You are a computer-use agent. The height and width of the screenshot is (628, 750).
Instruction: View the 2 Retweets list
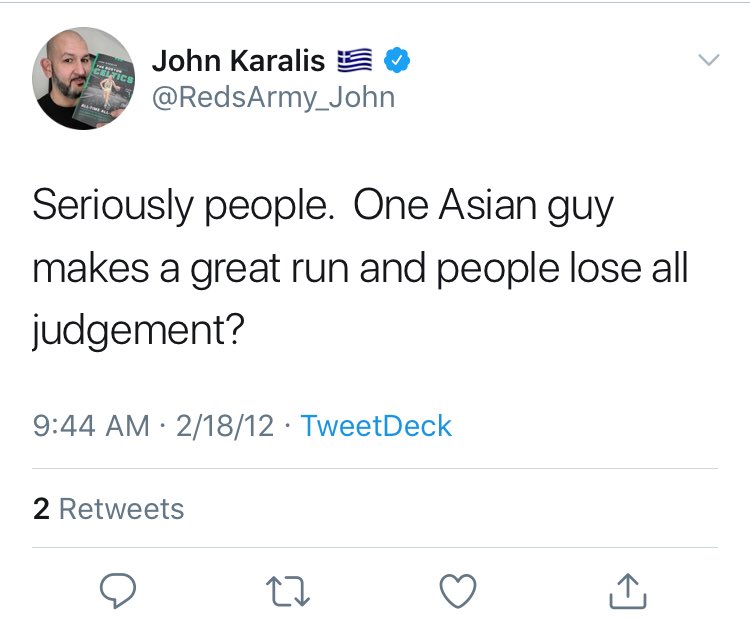tap(109, 509)
